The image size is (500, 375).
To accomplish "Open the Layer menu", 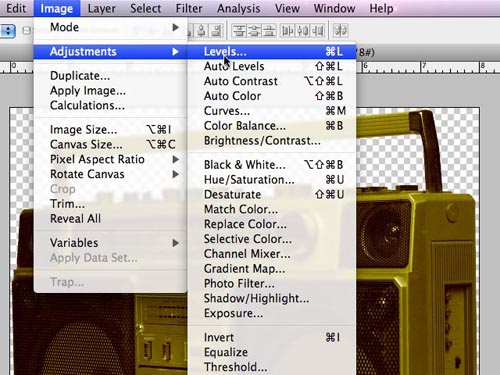I will tap(102, 8).
